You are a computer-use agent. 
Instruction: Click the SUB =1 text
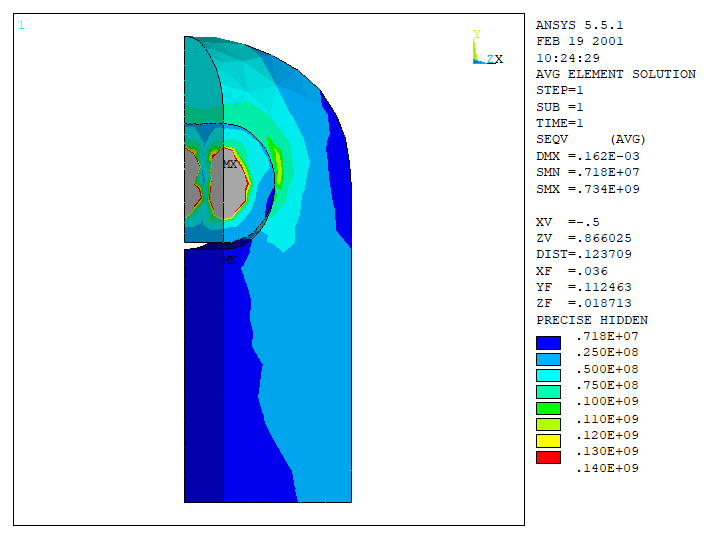click(560, 107)
